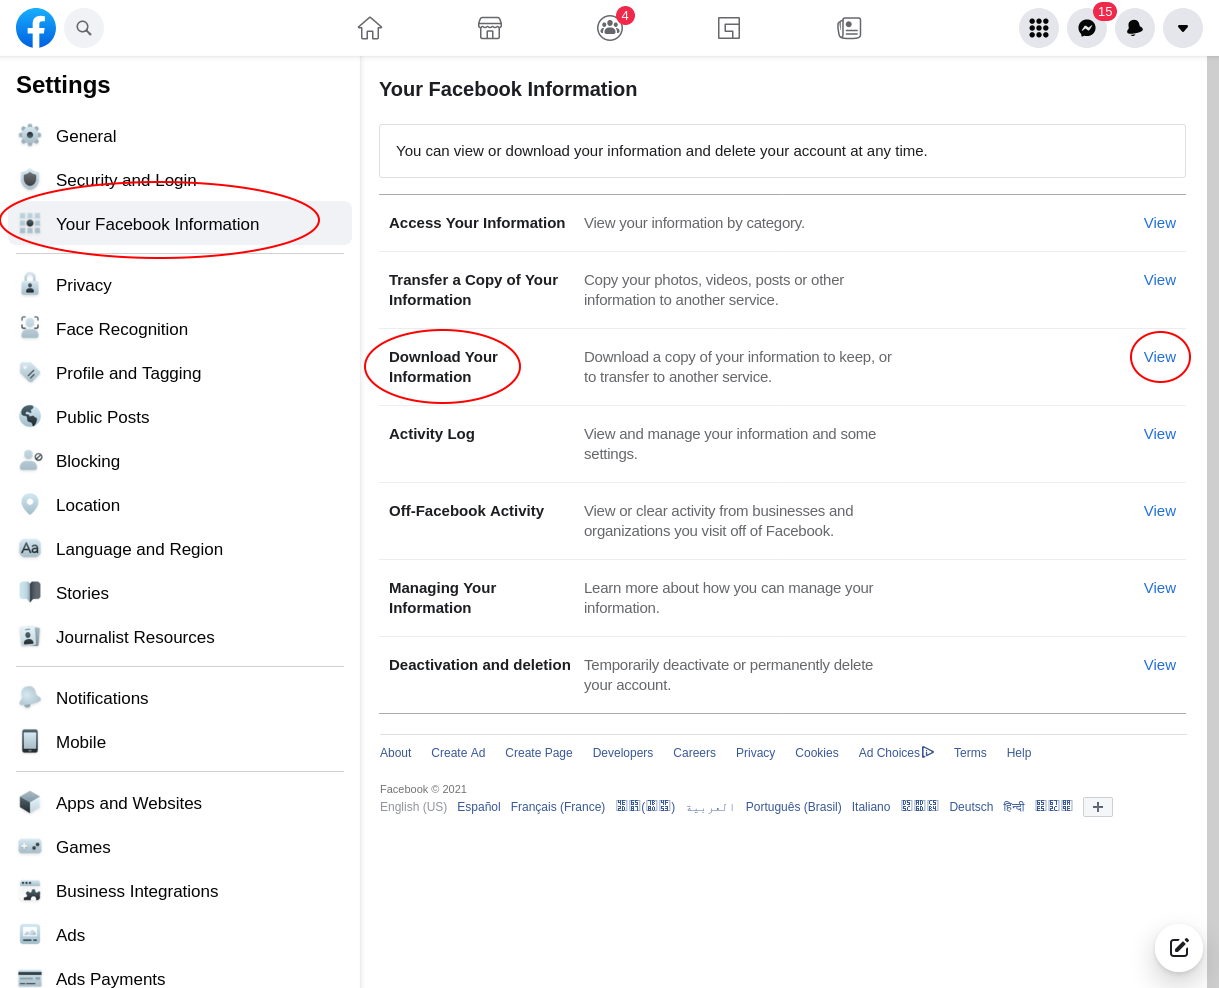1219x988 pixels.
Task: Expand the account dropdown arrow
Action: click(1183, 28)
